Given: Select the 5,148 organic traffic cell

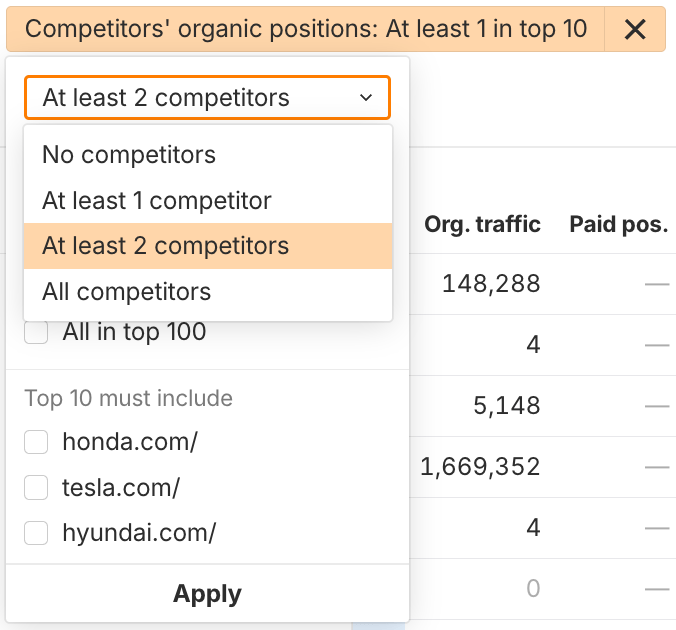Looking at the screenshot, I should [x=507, y=406].
